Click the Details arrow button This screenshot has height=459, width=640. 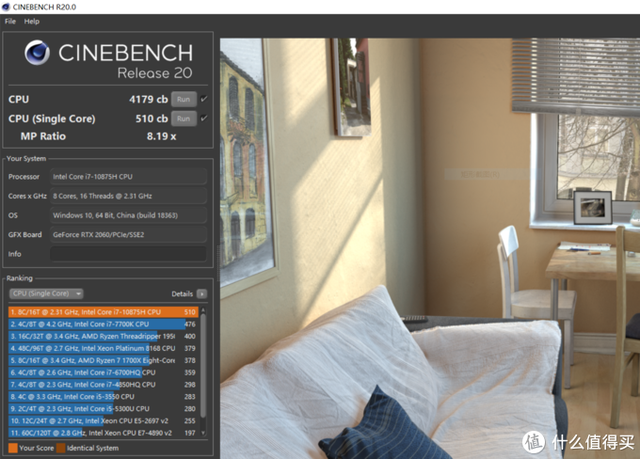coord(202,294)
